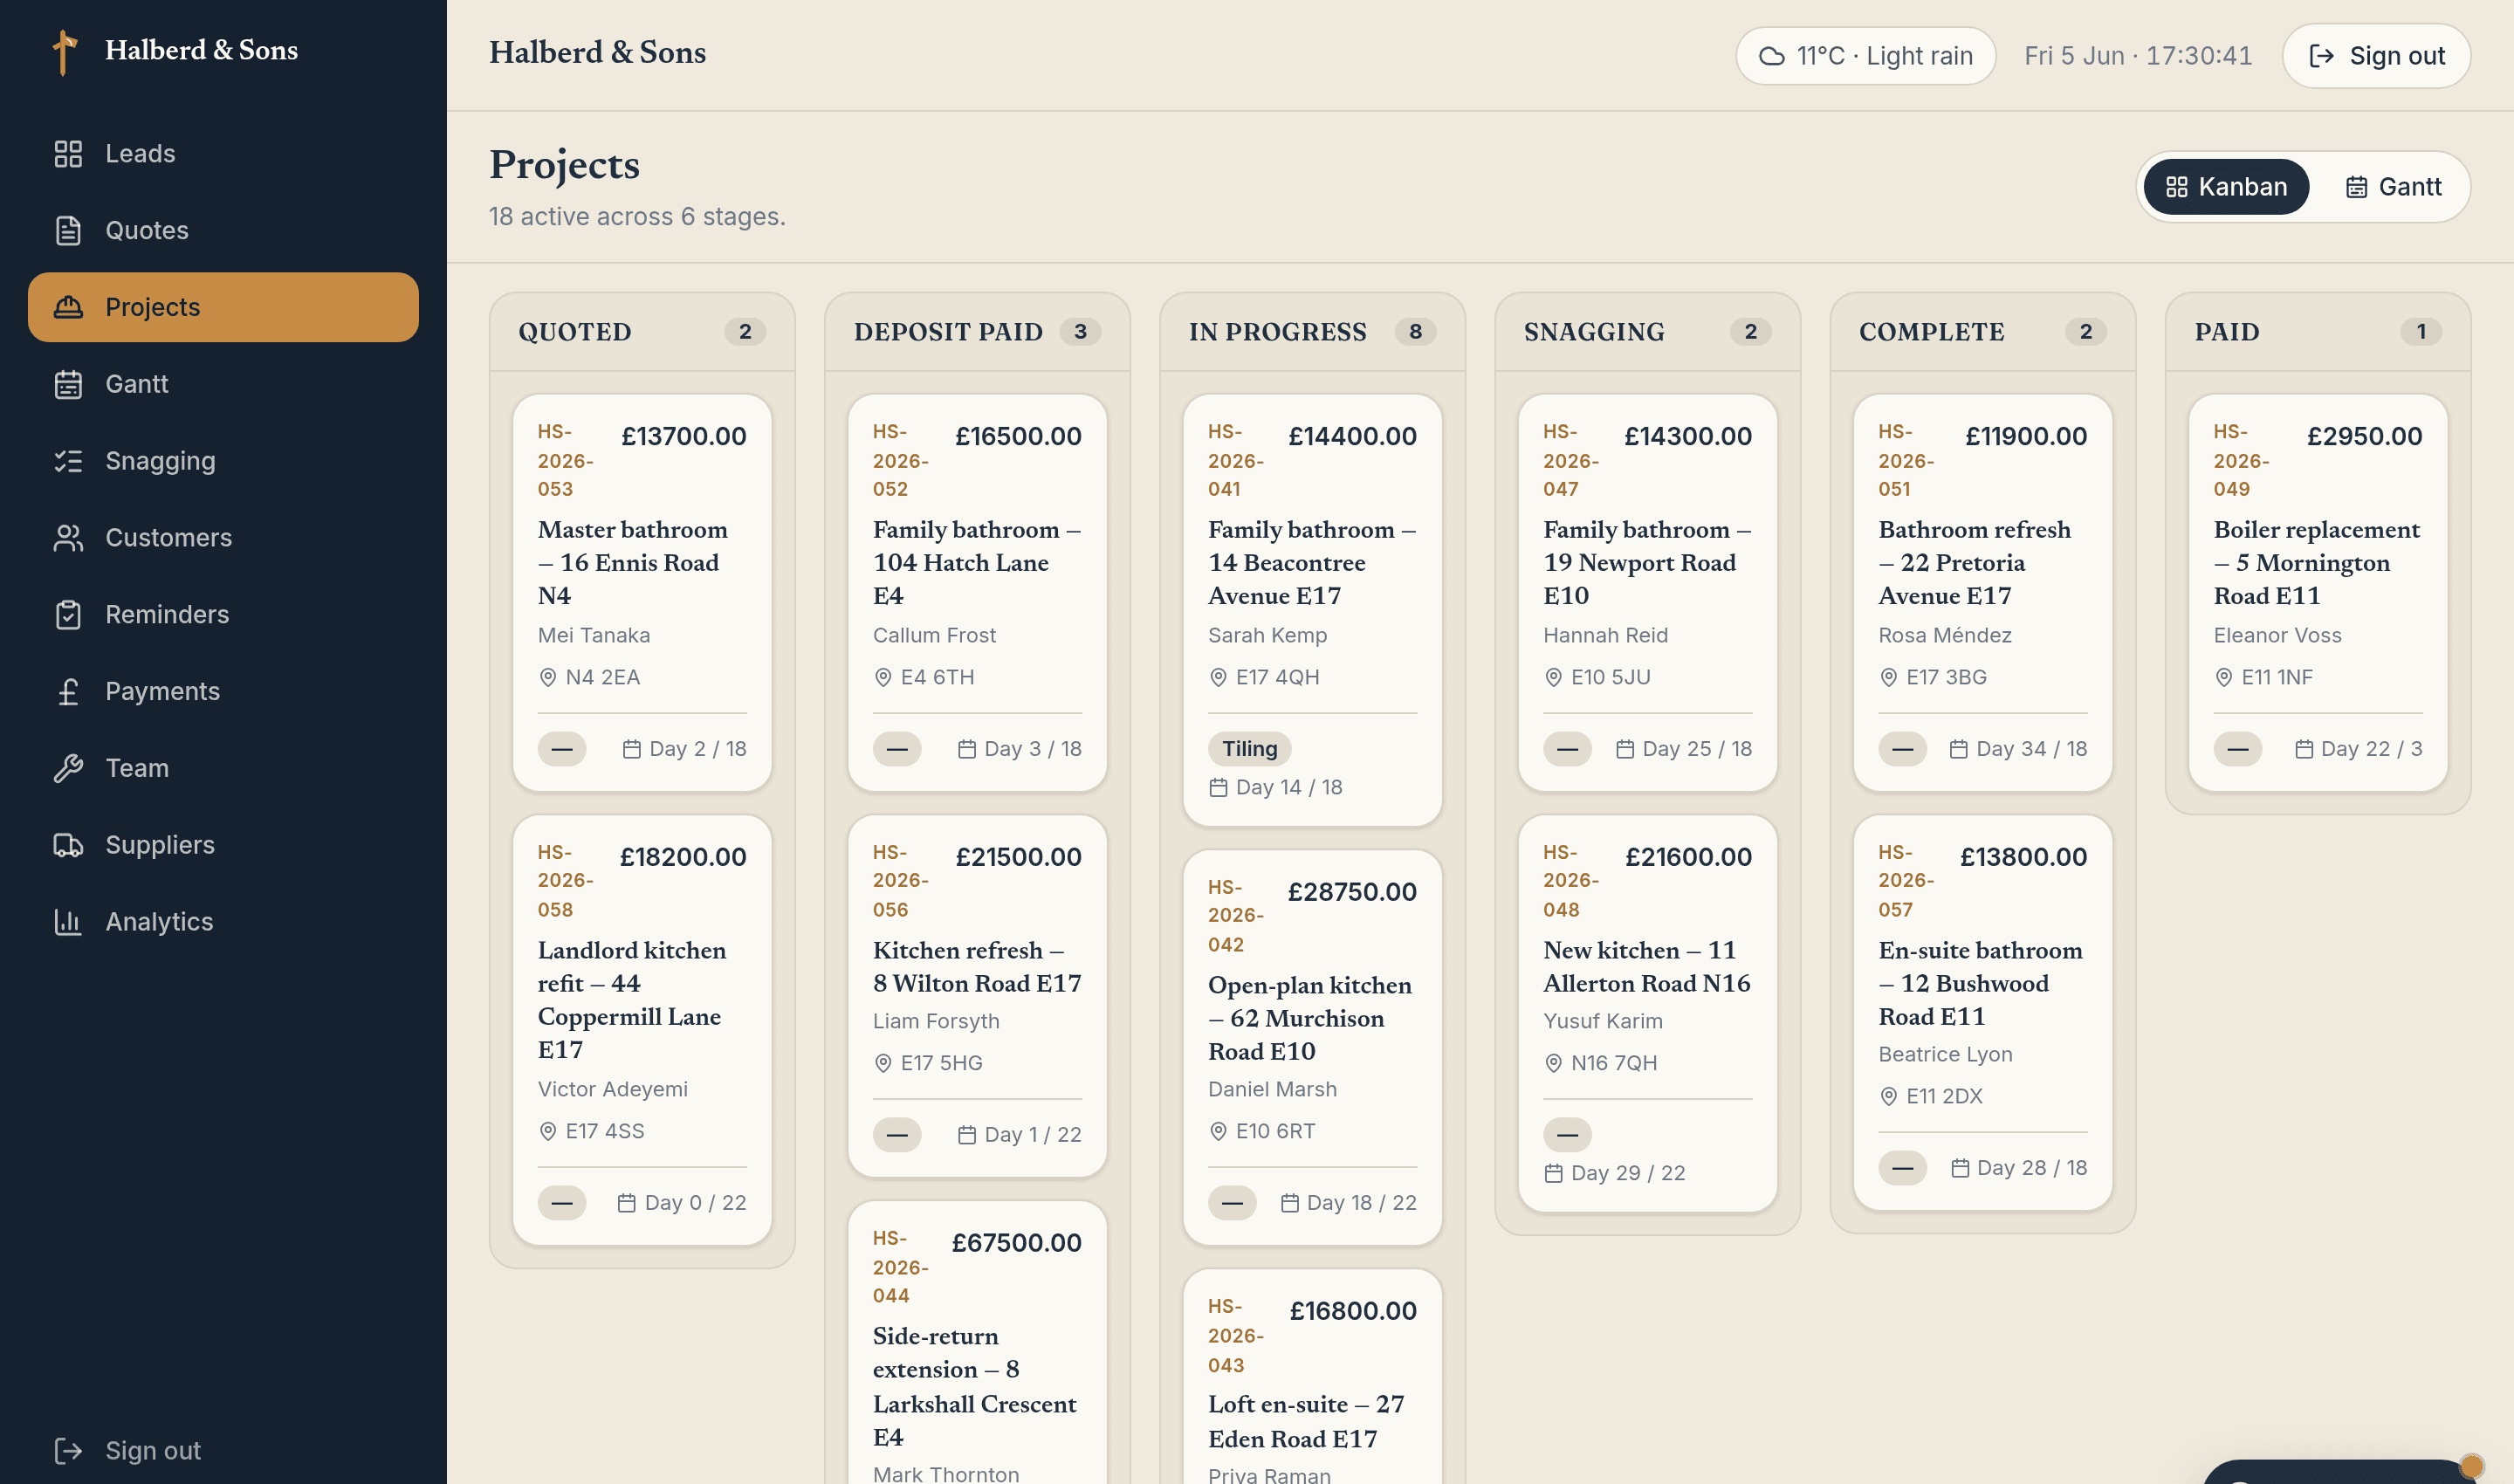Viewport: 2514px width, 1484px height.
Task: Click customer name Yusuf Karim
Action: coord(1602,1022)
